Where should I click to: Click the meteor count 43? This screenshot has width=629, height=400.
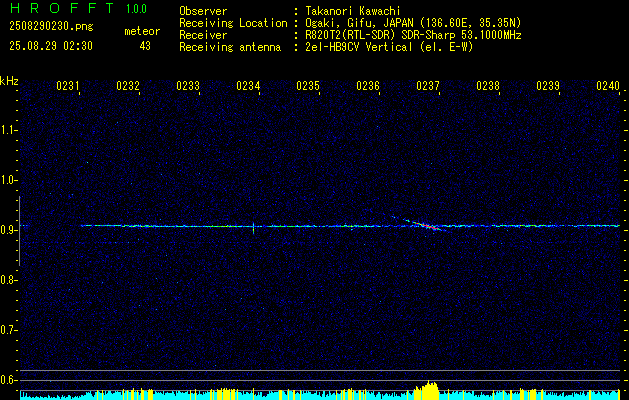pos(145,46)
